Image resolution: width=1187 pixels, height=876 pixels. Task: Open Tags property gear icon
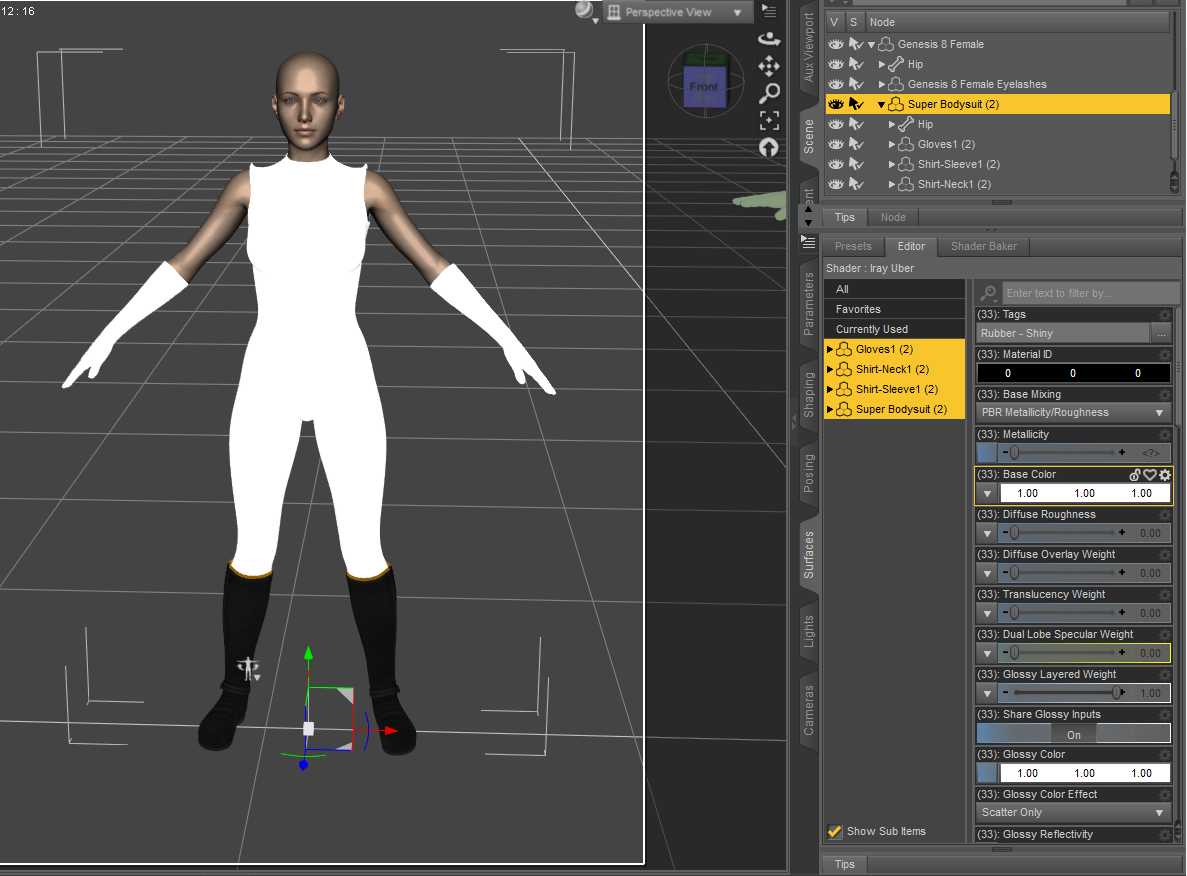(1165, 314)
